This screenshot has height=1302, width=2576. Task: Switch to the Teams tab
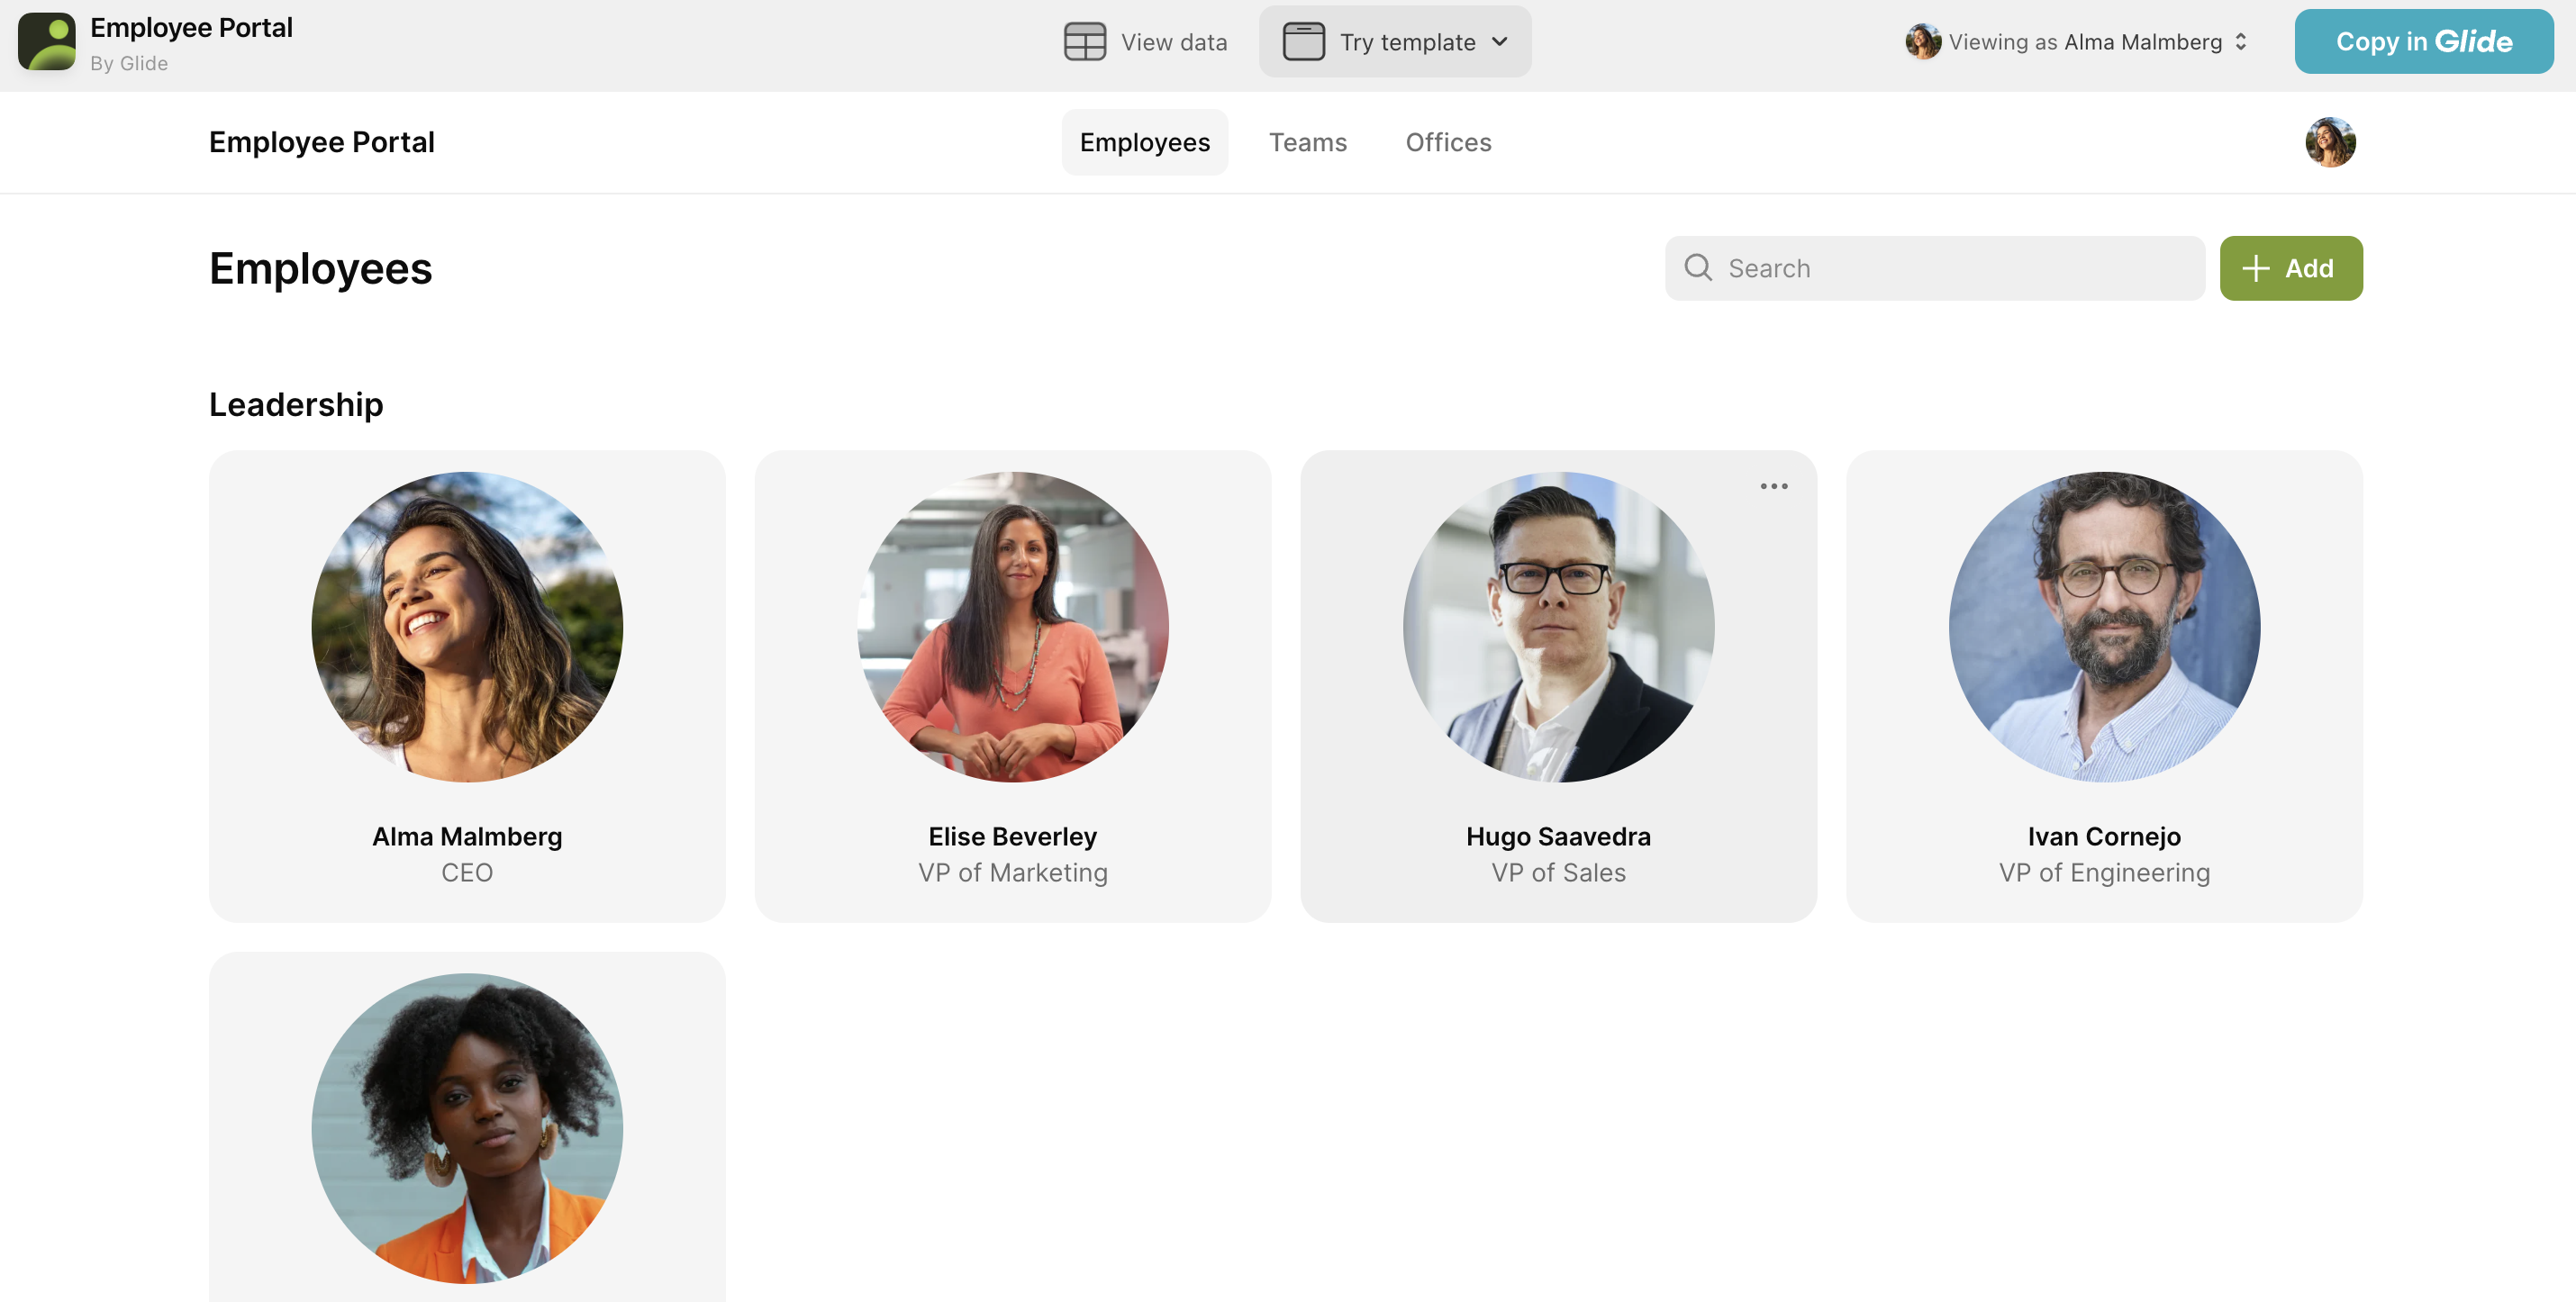[x=1307, y=142]
